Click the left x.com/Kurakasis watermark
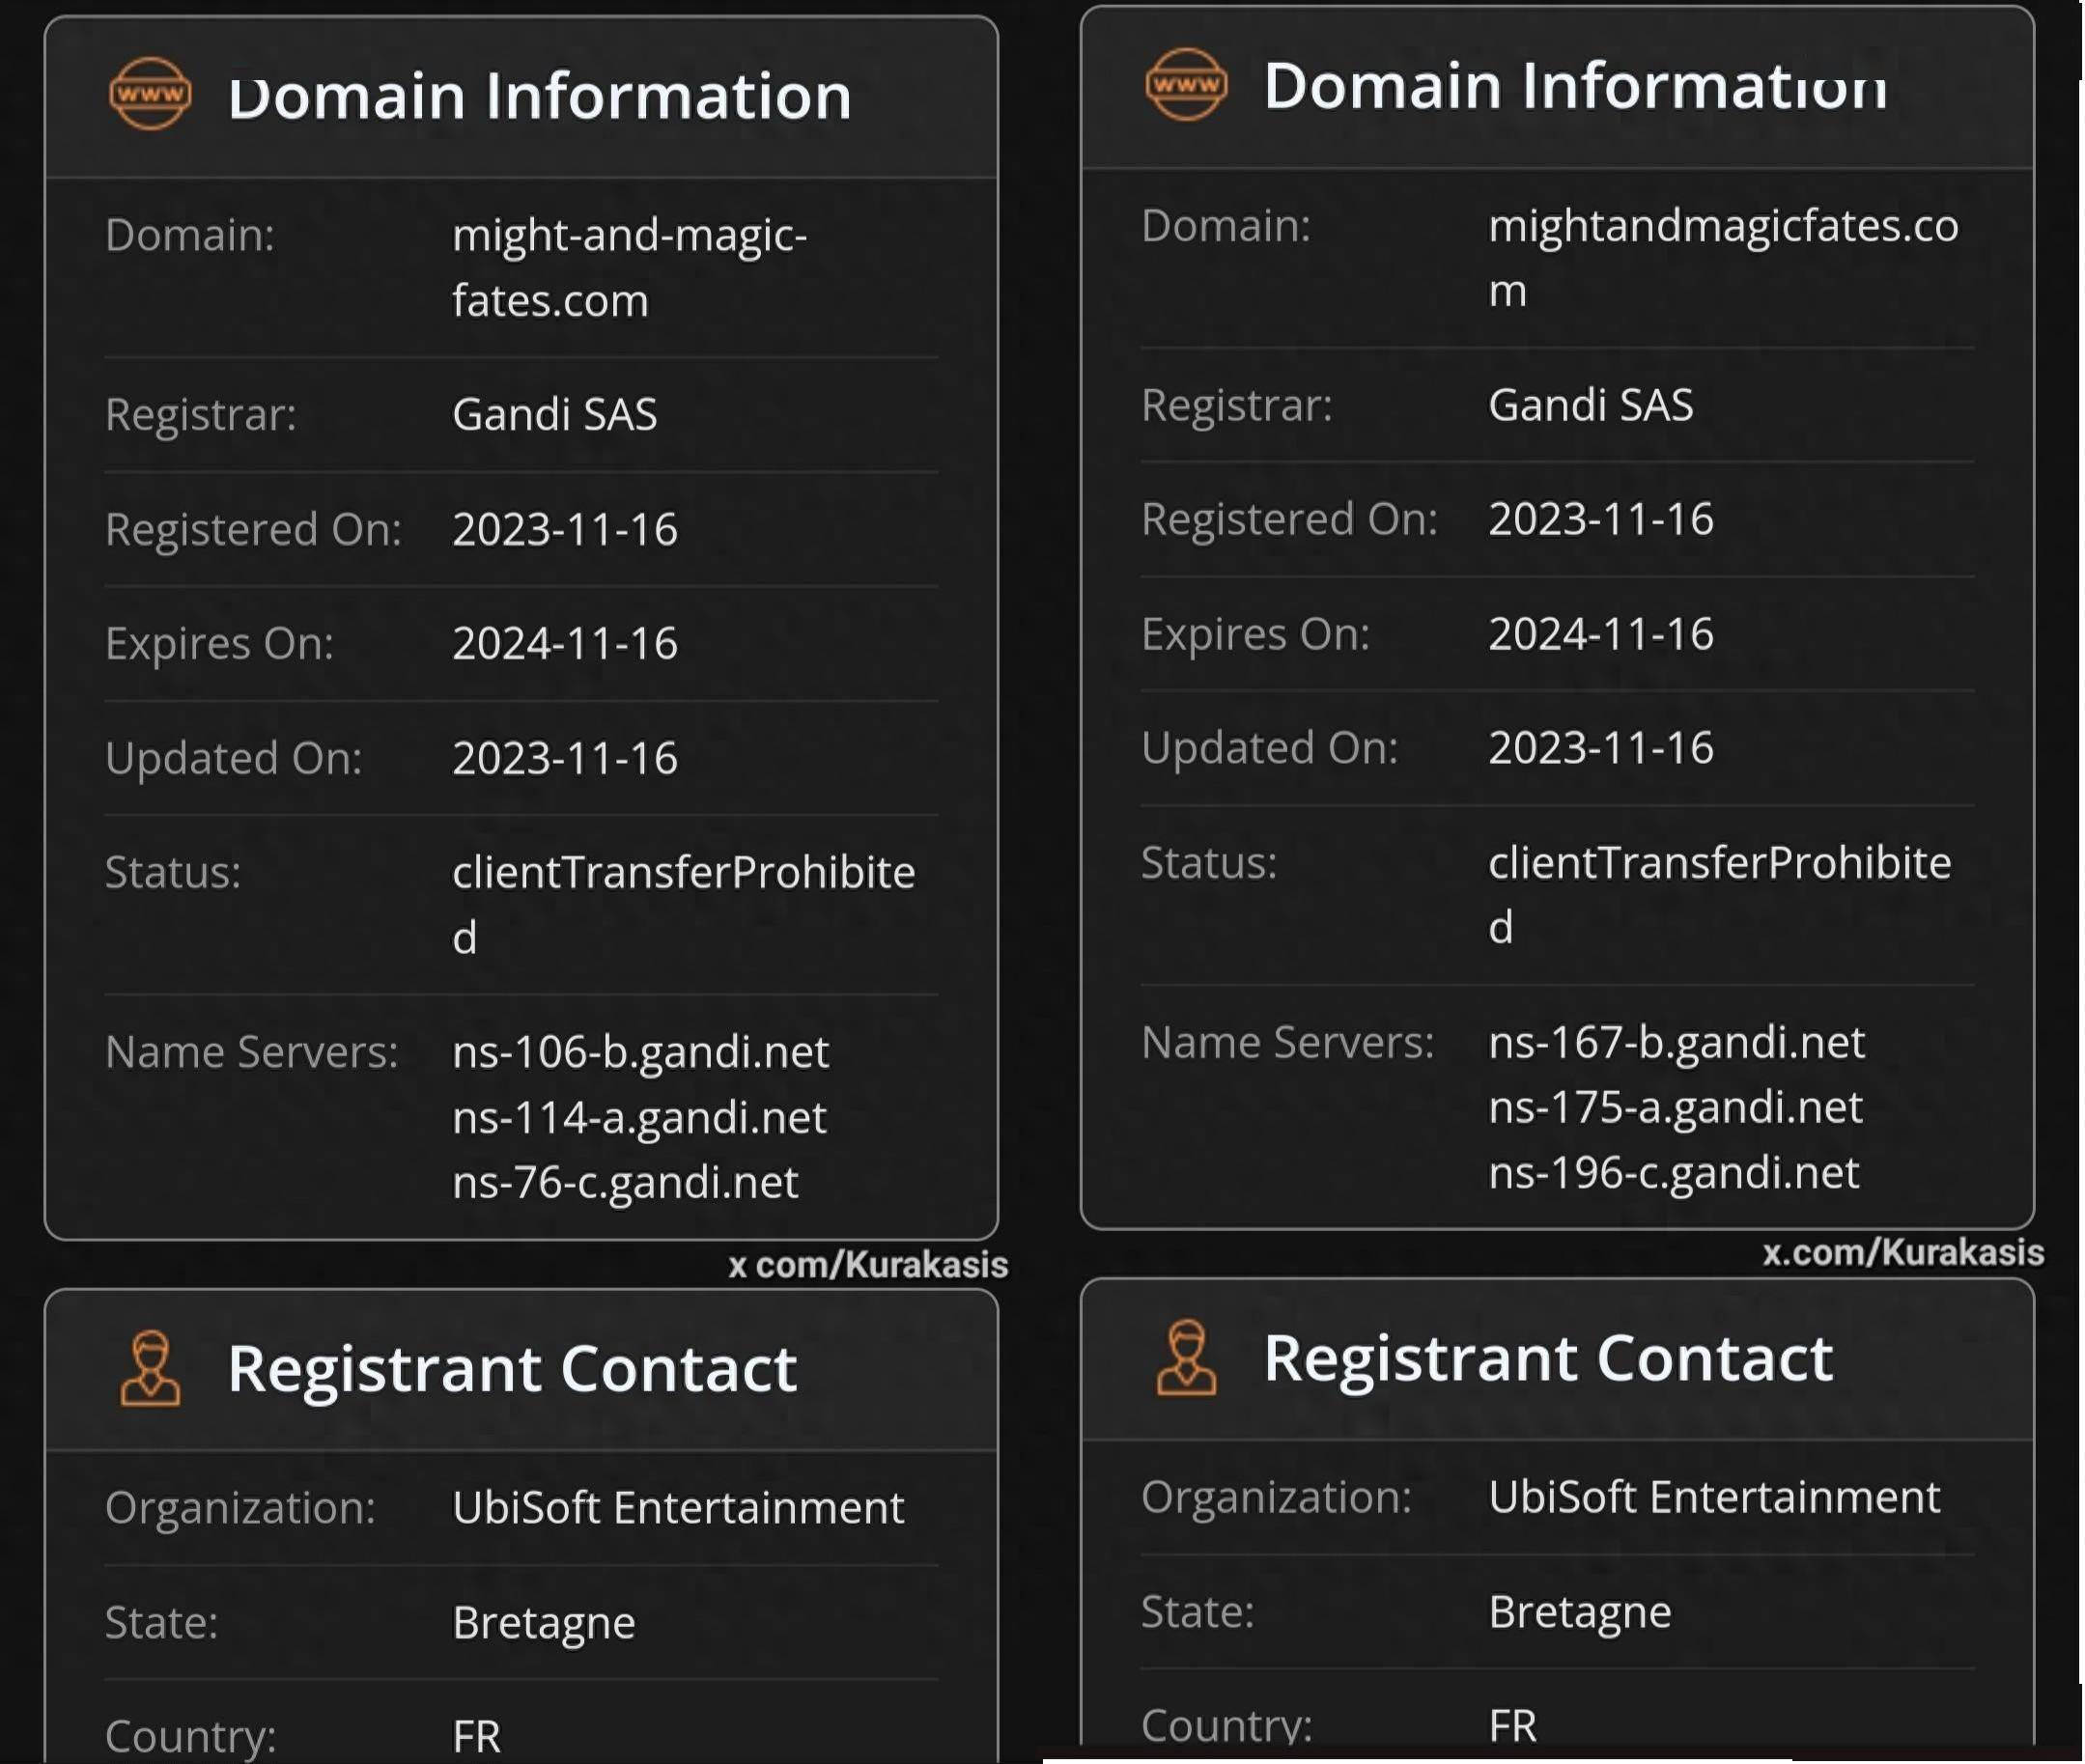The width and height of the screenshot is (2085, 1764). coord(868,1265)
